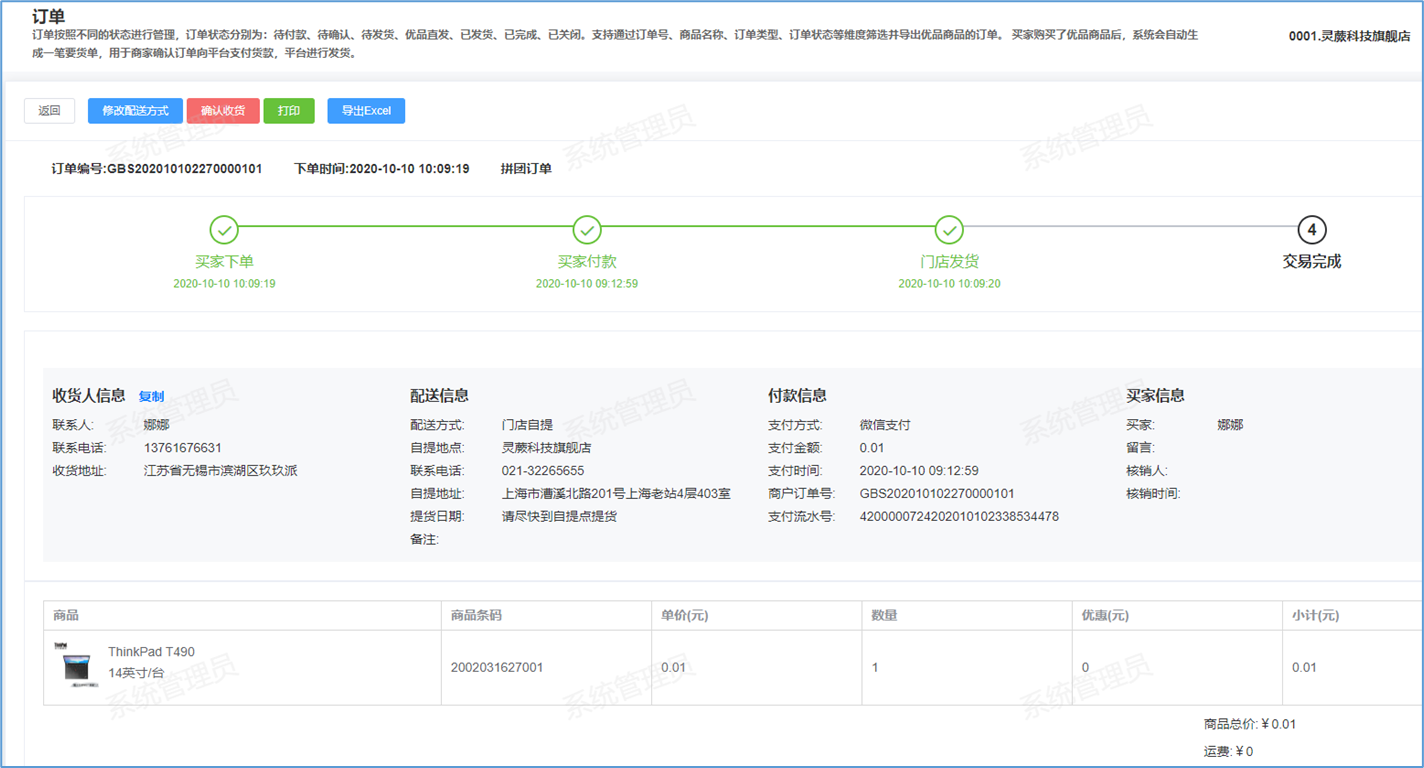Click the 商品条码 column header
Screen dimensions: 1424x768
[476, 615]
